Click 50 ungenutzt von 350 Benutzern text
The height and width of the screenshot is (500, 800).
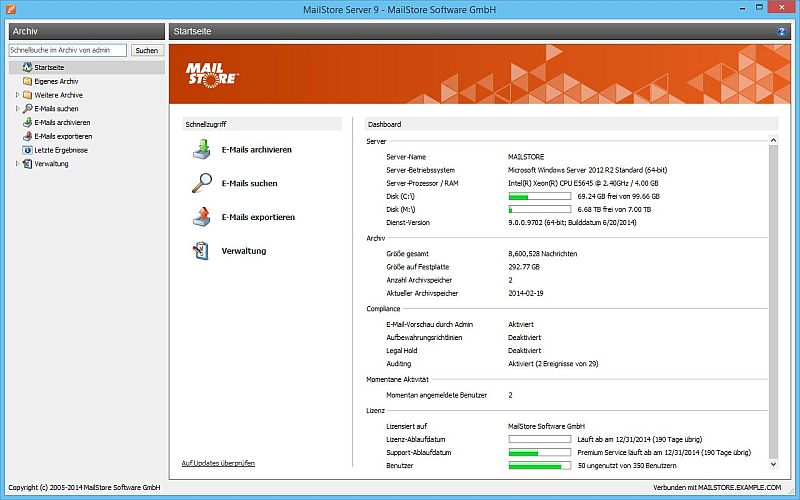coord(627,466)
